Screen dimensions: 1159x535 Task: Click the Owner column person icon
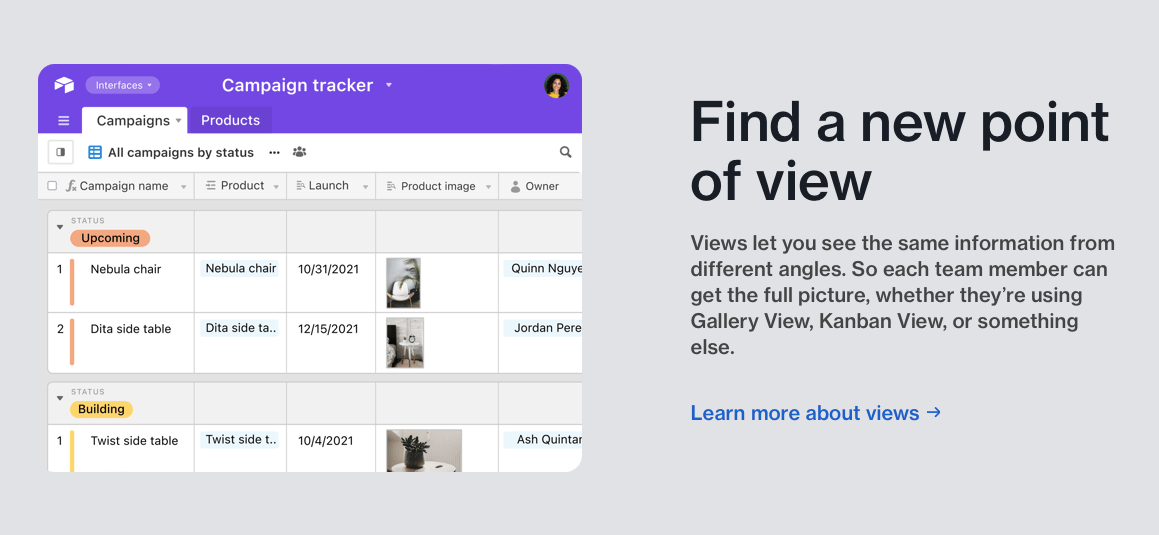(515, 187)
